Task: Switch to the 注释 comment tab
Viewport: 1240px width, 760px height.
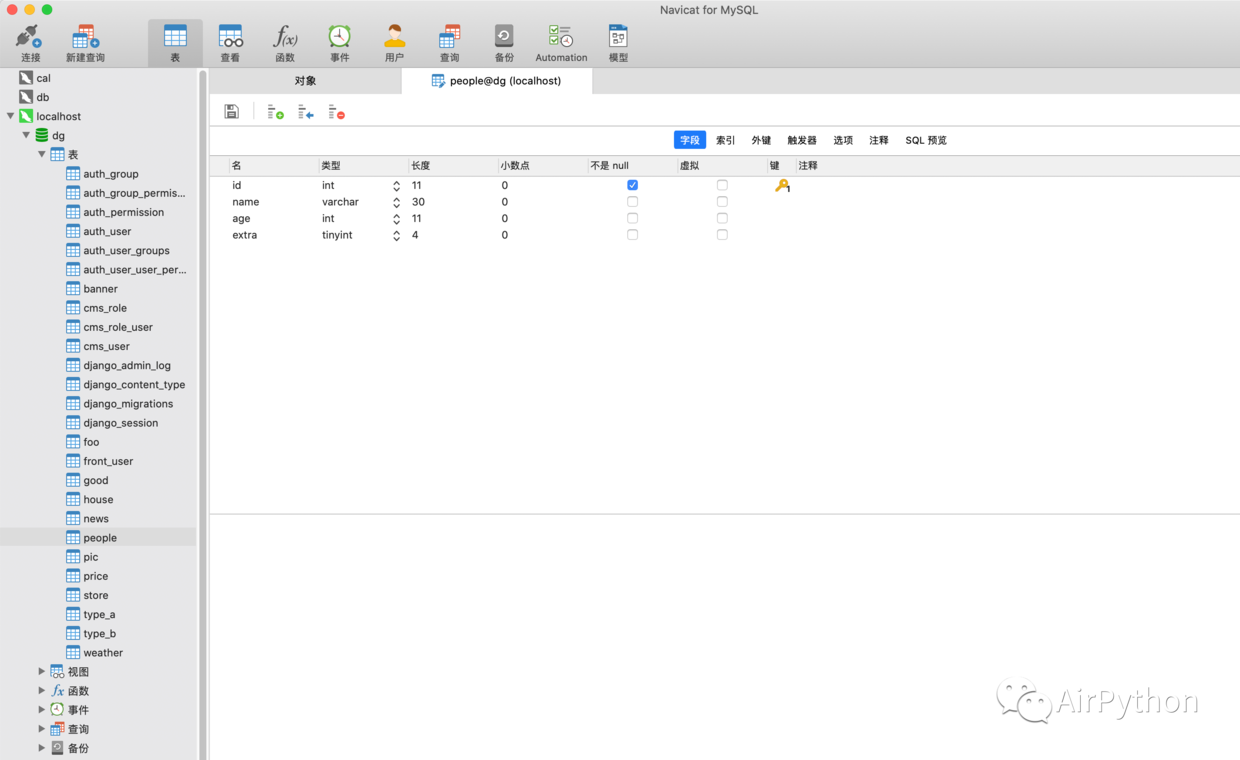Action: 879,140
